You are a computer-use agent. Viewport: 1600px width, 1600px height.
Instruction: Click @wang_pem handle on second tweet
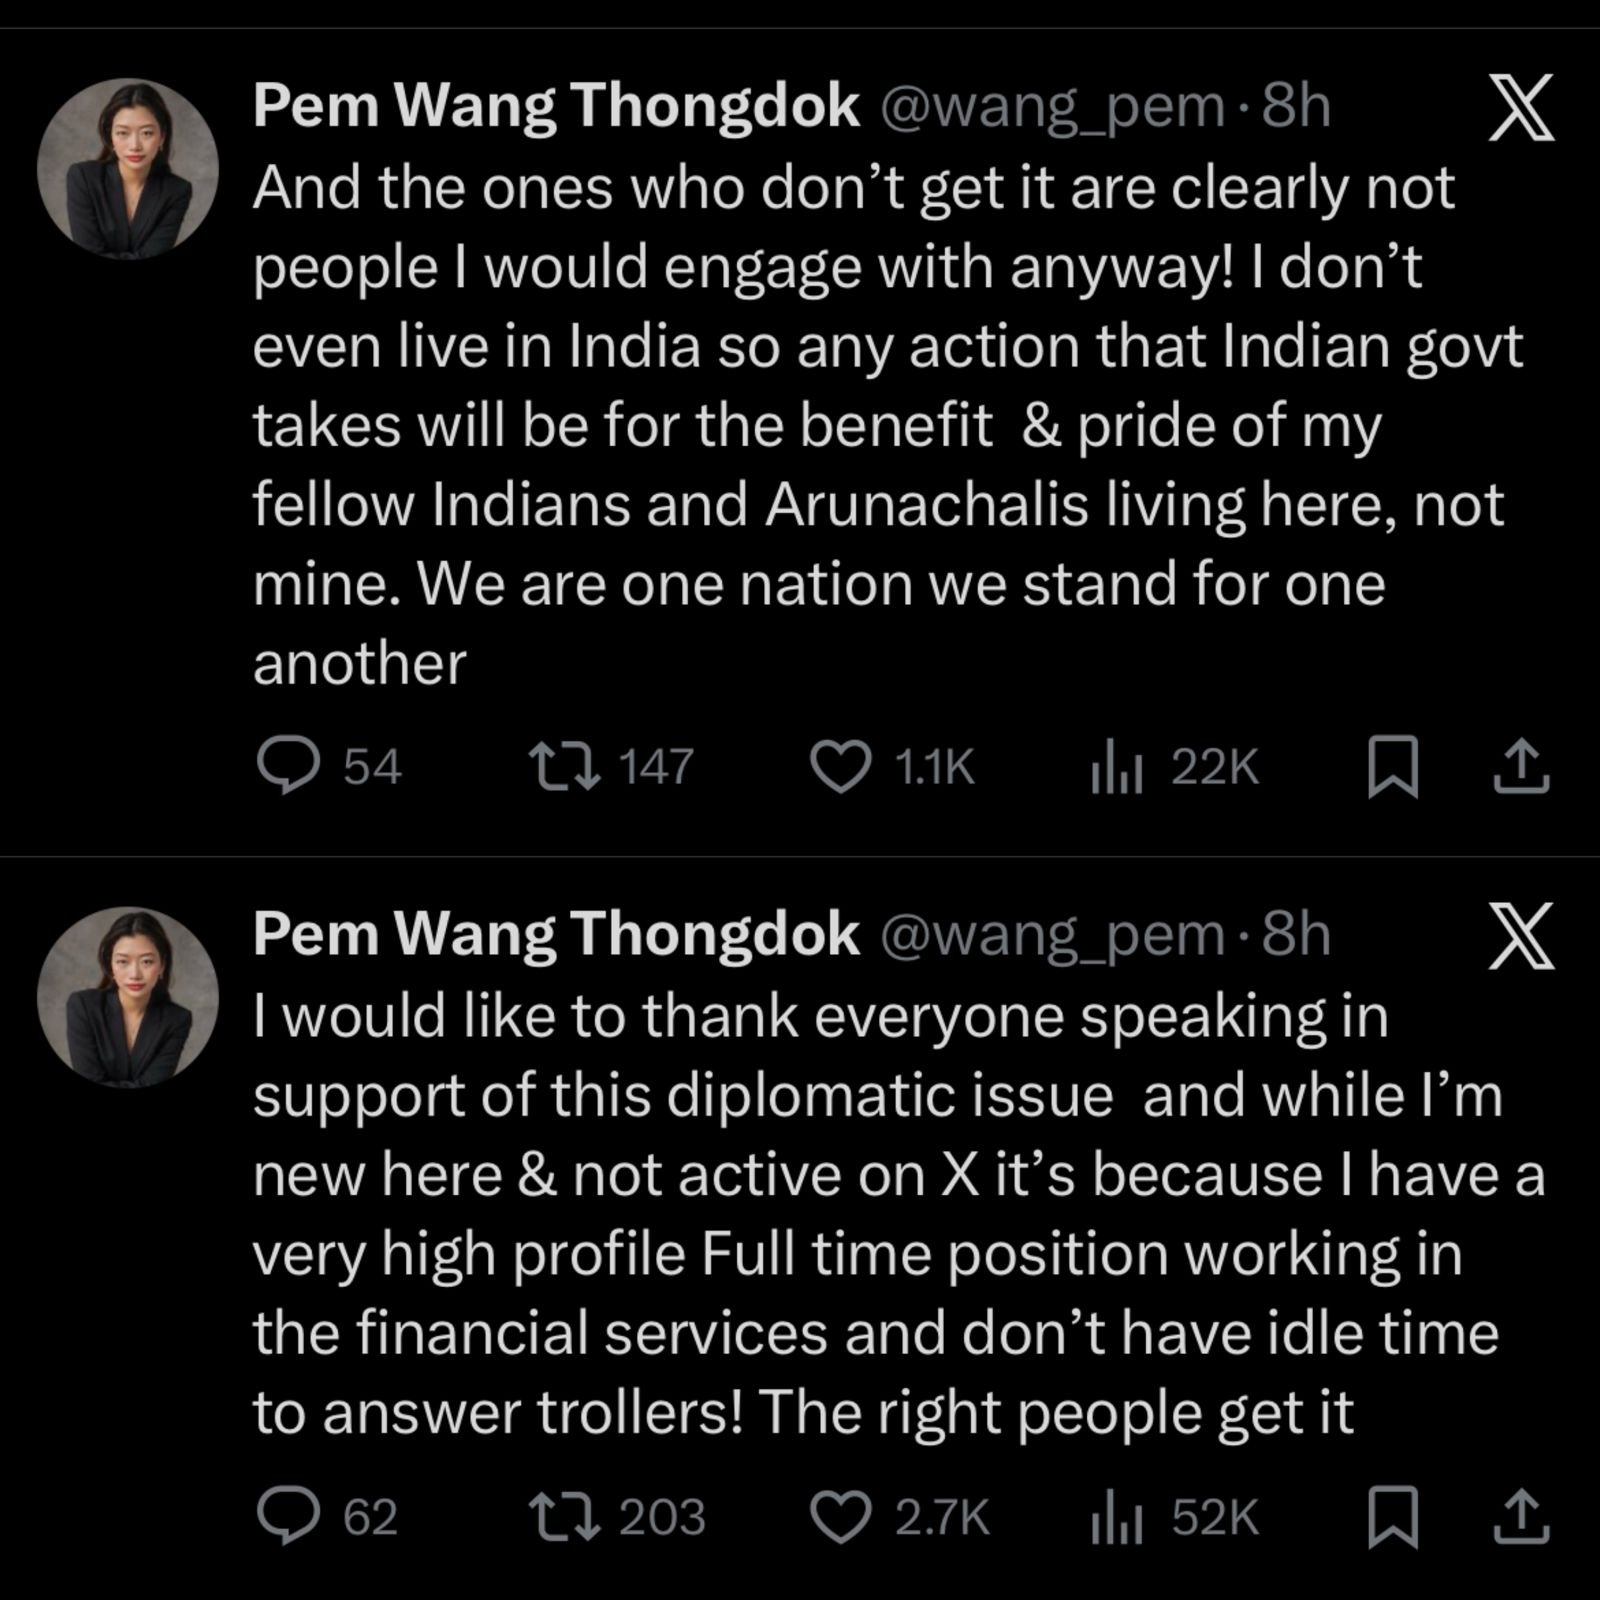click(1052, 935)
